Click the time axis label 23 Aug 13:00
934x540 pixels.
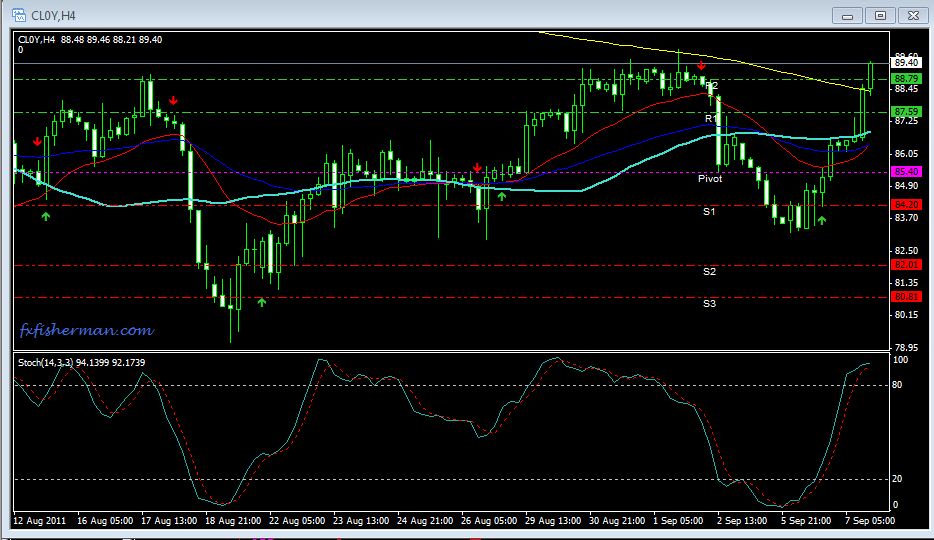361,521
